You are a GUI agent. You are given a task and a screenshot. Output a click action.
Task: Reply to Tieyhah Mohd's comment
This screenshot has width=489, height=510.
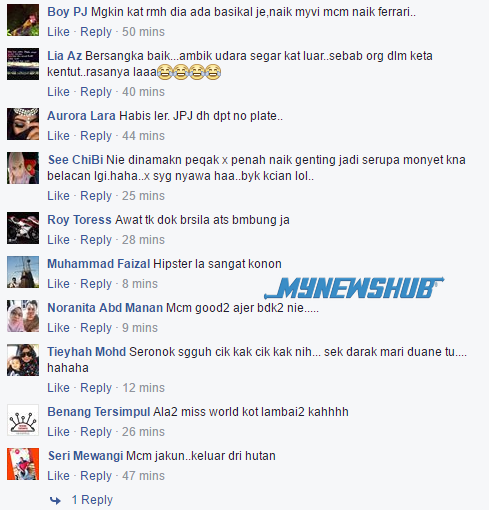[96, 388]
